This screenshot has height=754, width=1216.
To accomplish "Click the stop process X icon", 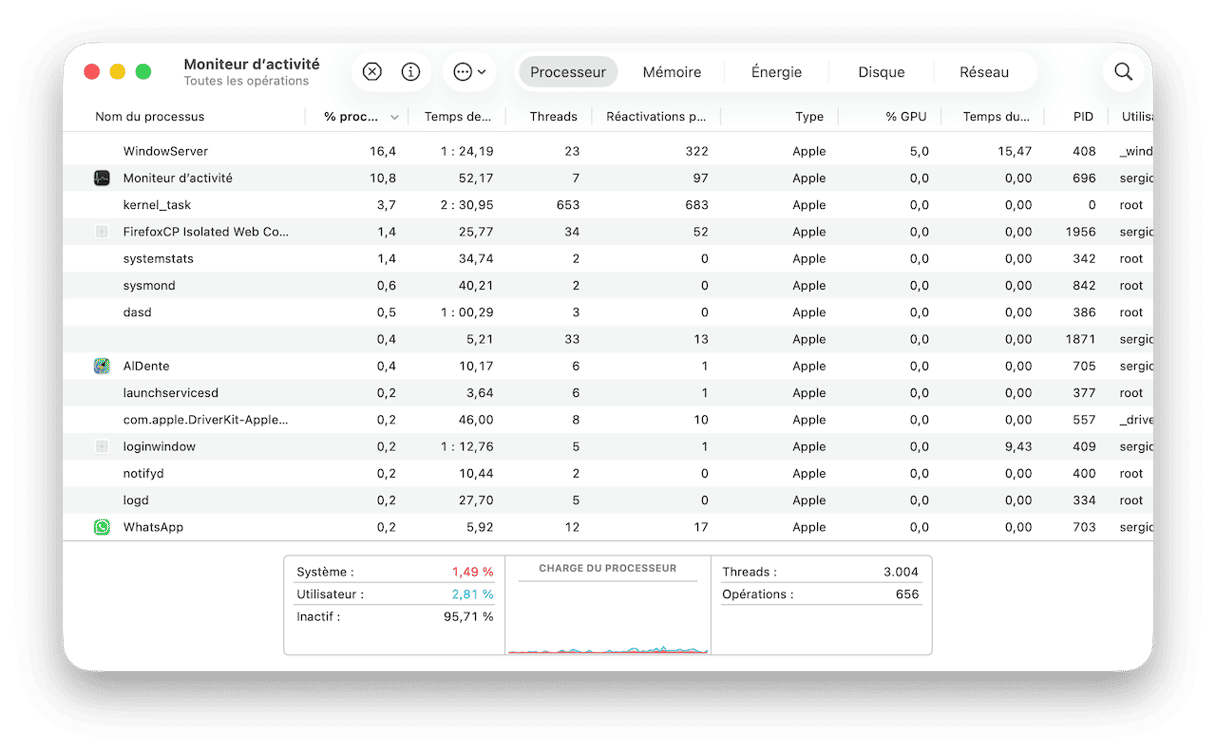I will coord(372,72).
